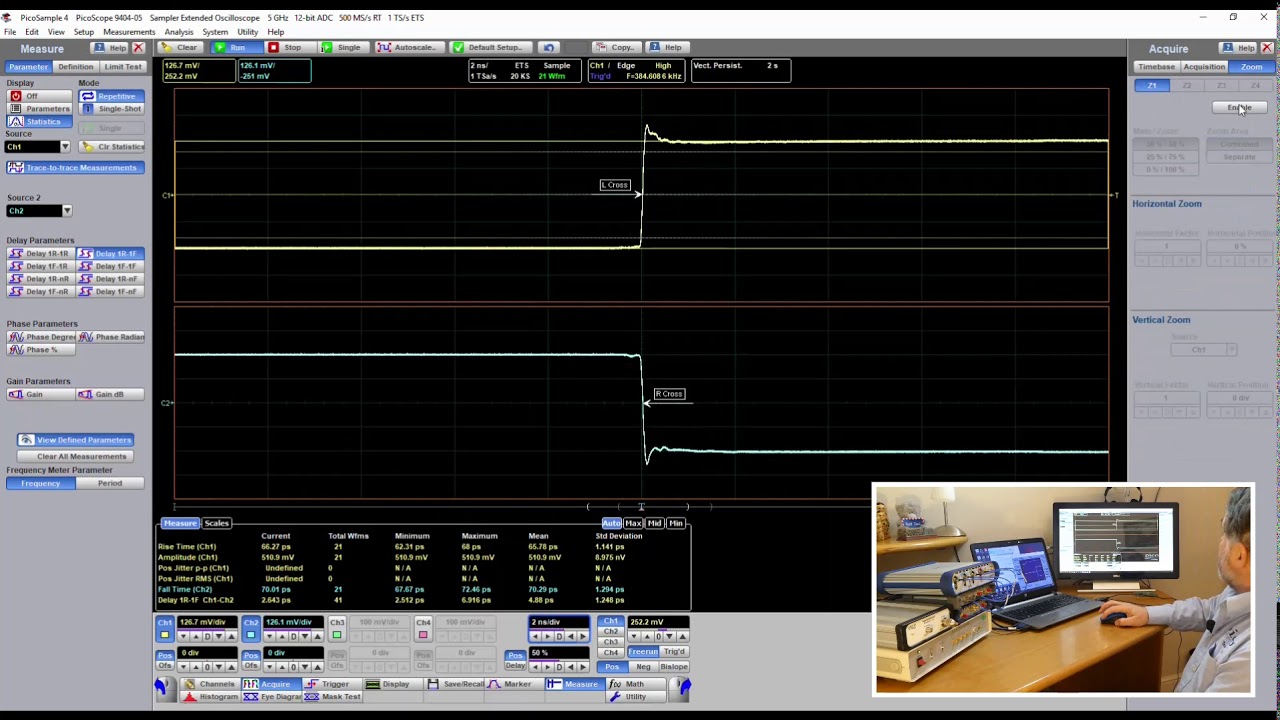Screen dimensions: 1280x720
Task: Switch trigger mode to Trig'd
Action: pos(674,652)
